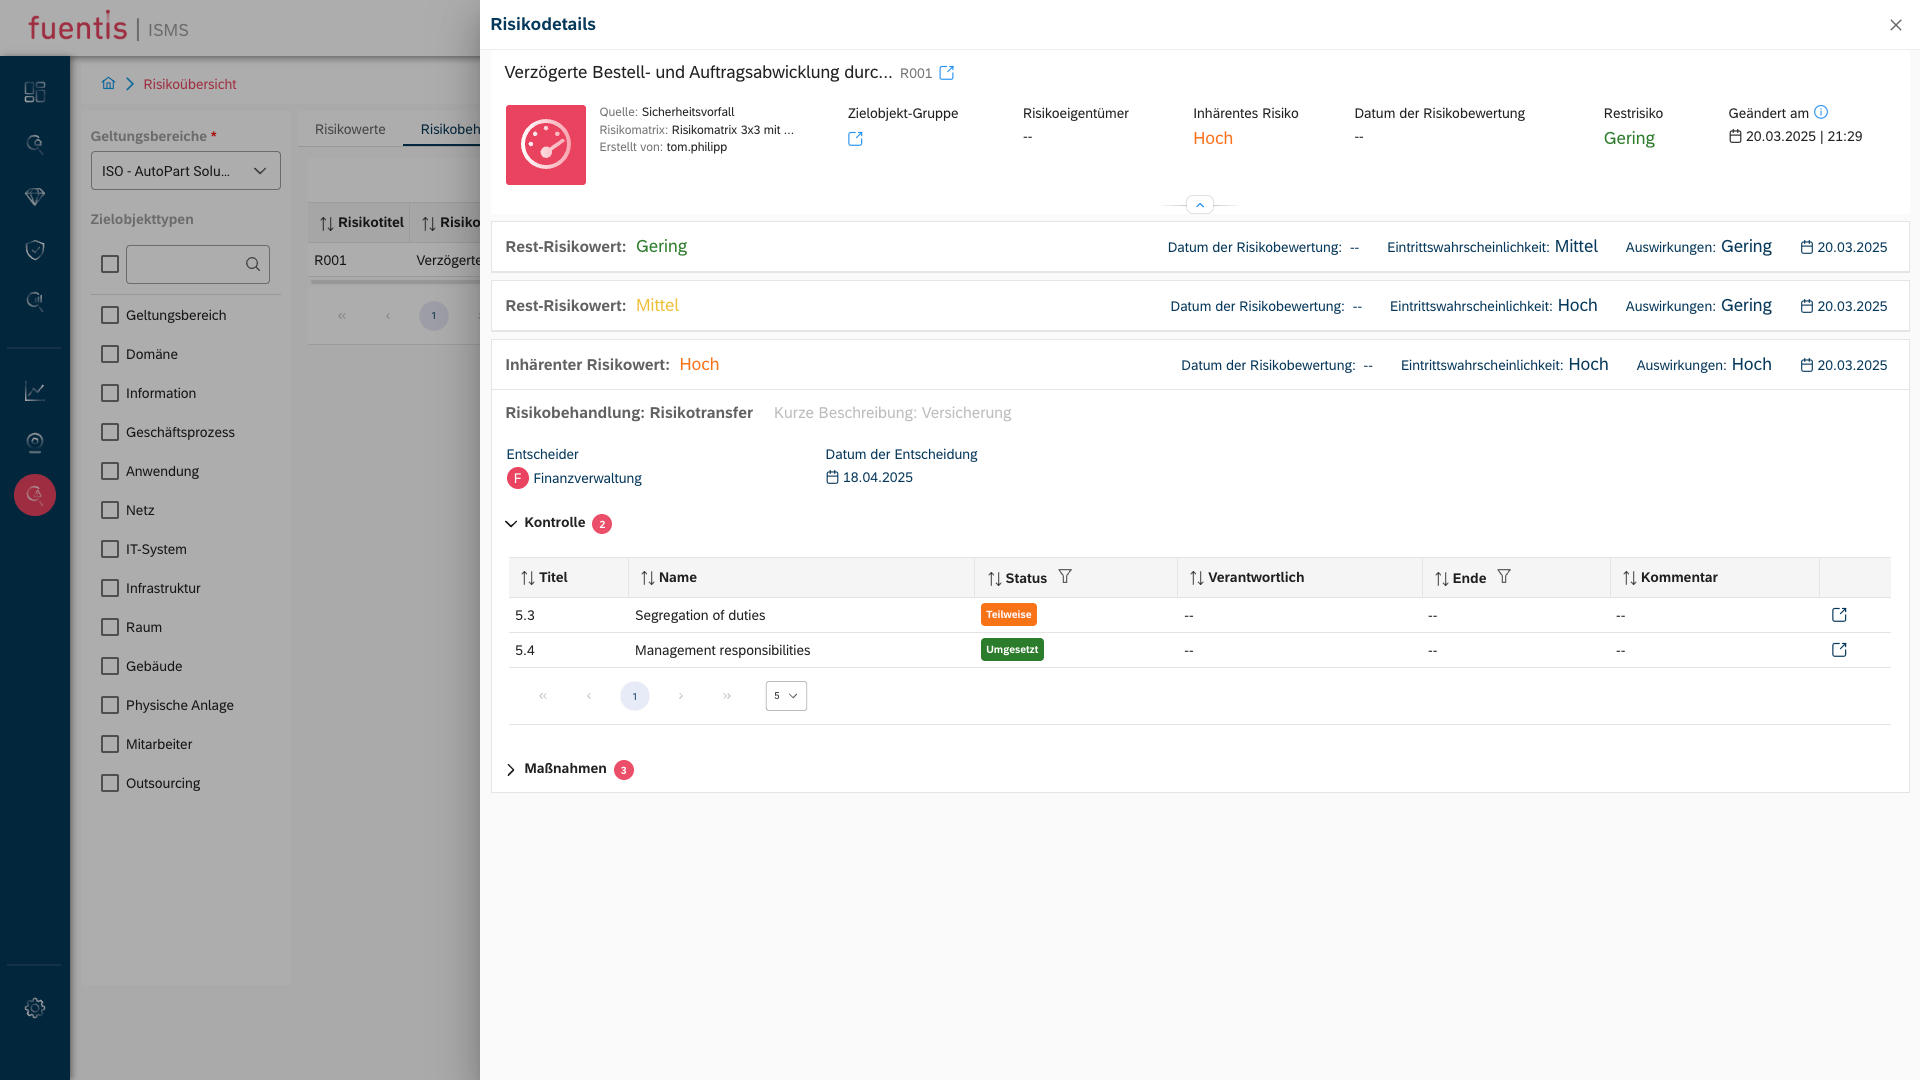Open risk R001 via external link icon
The image size is (1920, 1080).
coord(946,73)
